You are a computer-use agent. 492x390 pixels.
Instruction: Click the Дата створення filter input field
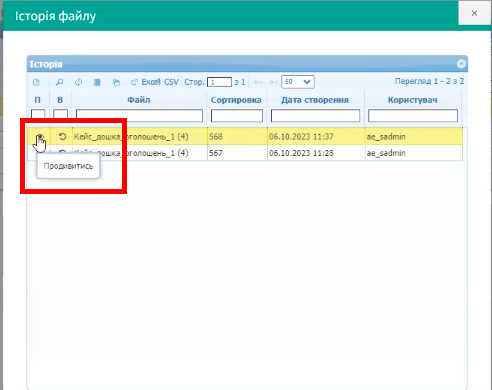click(315, 116)
